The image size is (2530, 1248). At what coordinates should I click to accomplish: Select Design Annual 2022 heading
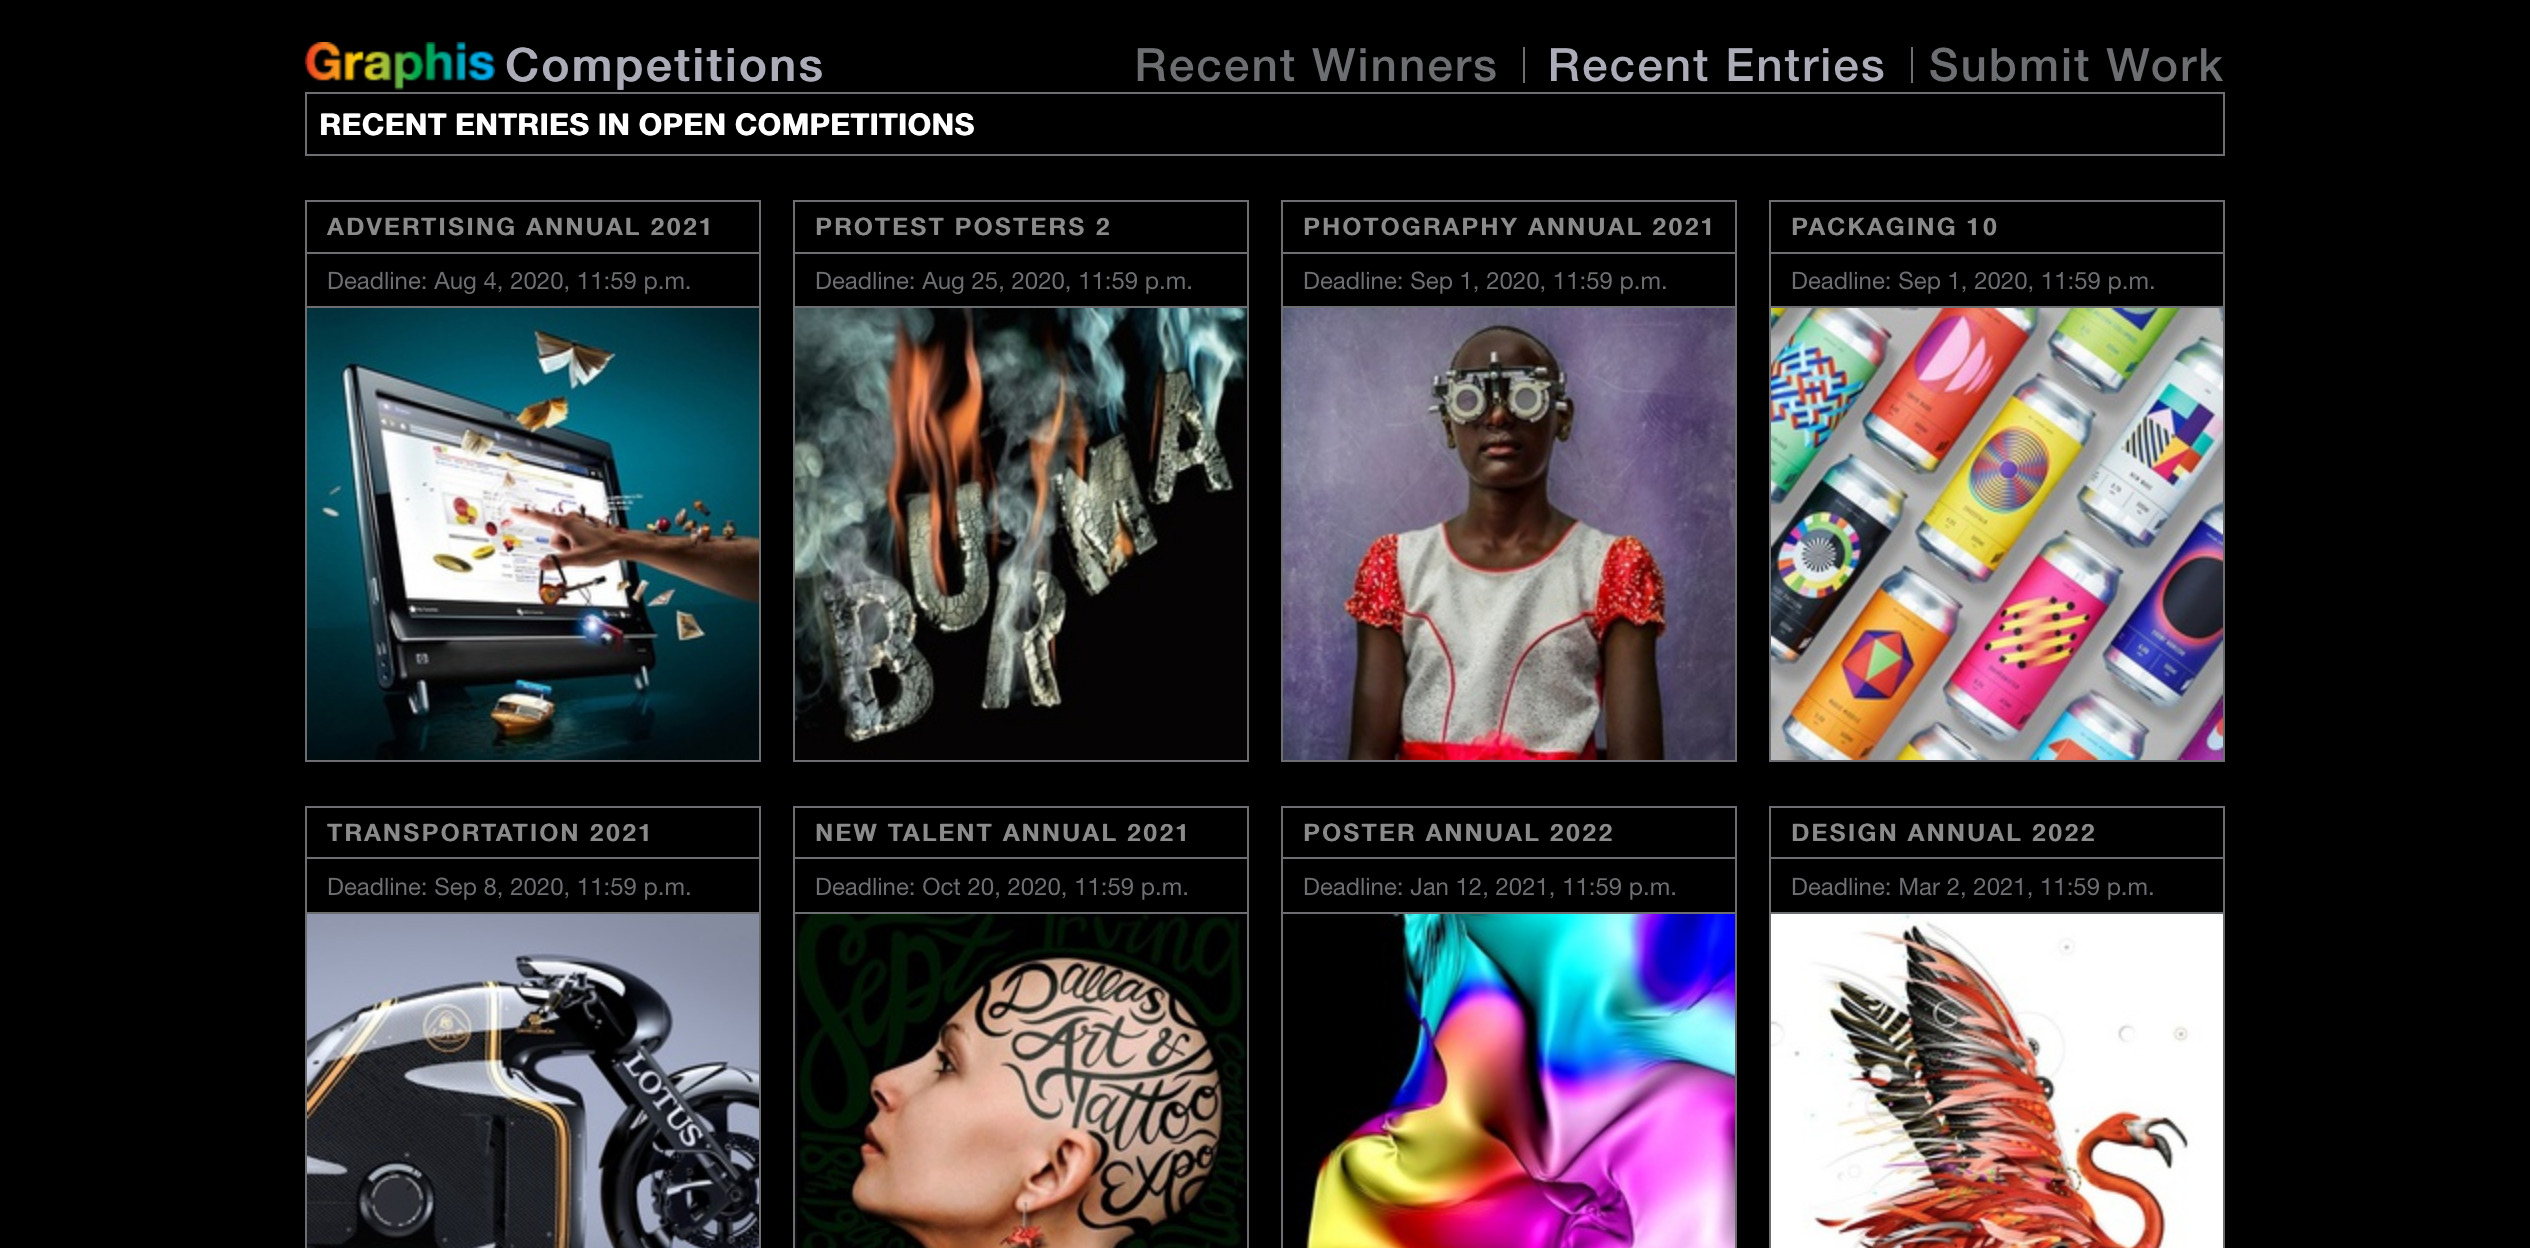click(x=1944, y=833)
